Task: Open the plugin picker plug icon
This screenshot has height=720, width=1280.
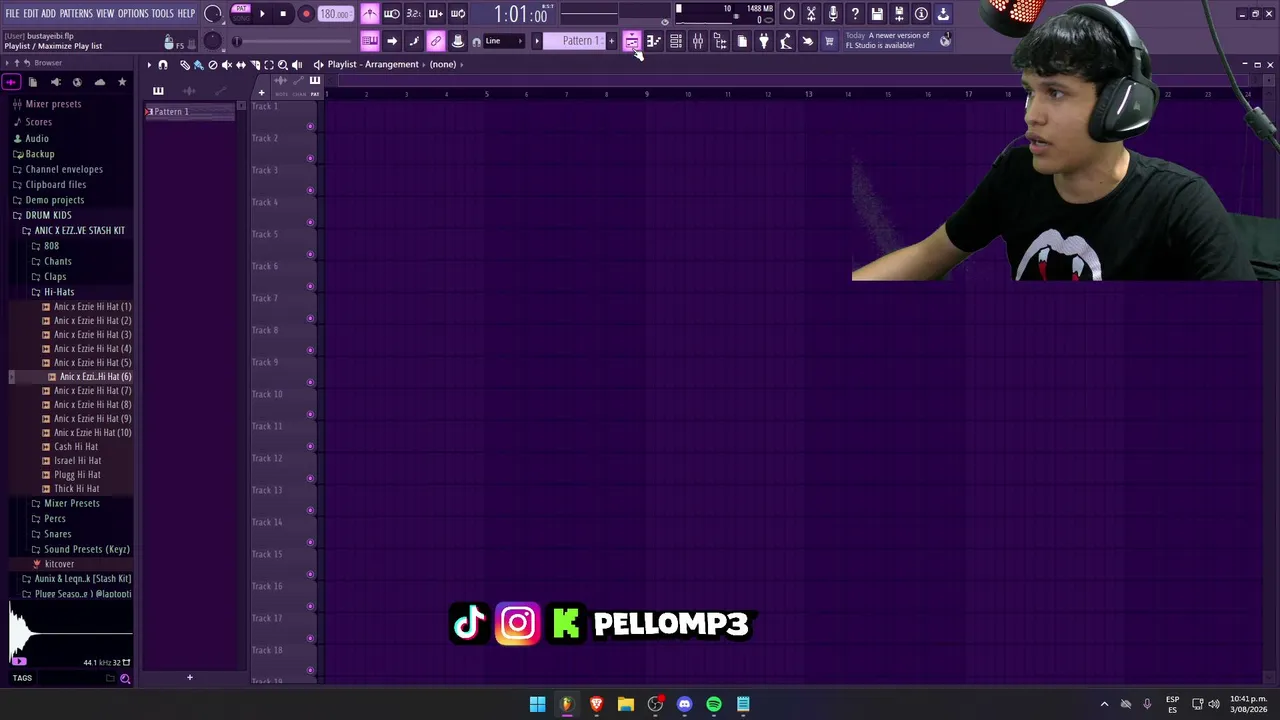Action: tap(764, 41)
